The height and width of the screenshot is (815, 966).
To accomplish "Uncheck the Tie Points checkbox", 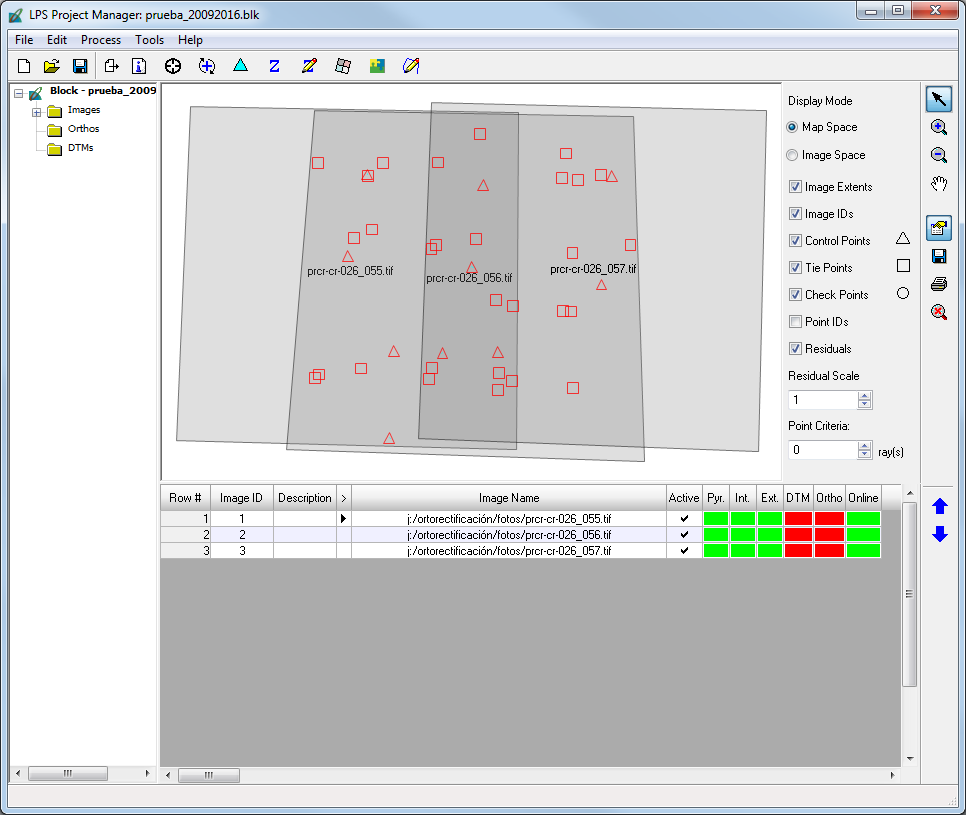I will pyautogui.click(x=795, y=268).
